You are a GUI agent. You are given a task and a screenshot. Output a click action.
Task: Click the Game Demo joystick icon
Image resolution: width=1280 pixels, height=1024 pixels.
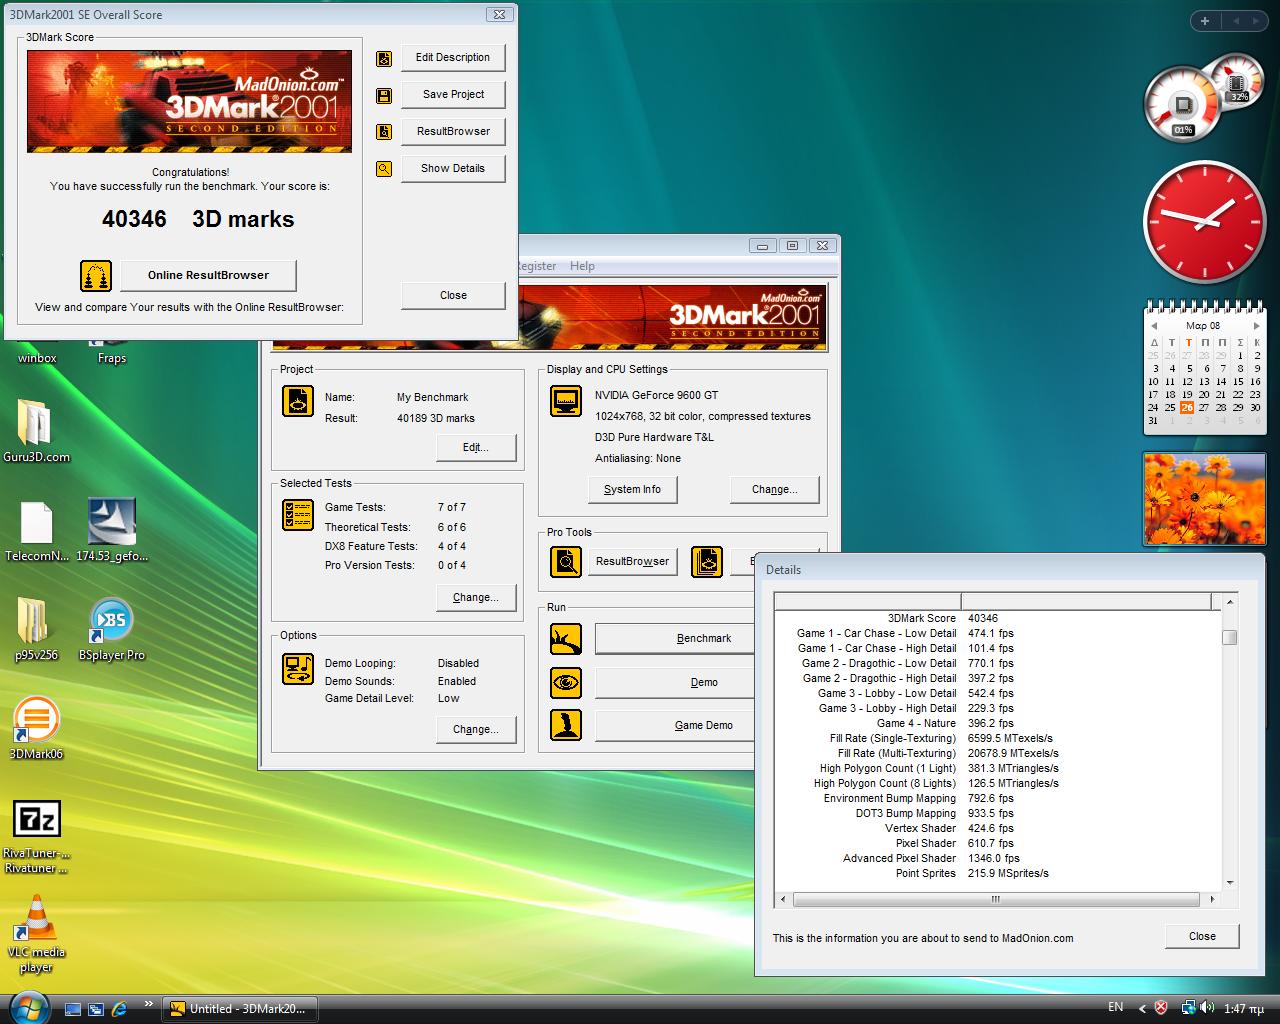click(x=566, y=725)
